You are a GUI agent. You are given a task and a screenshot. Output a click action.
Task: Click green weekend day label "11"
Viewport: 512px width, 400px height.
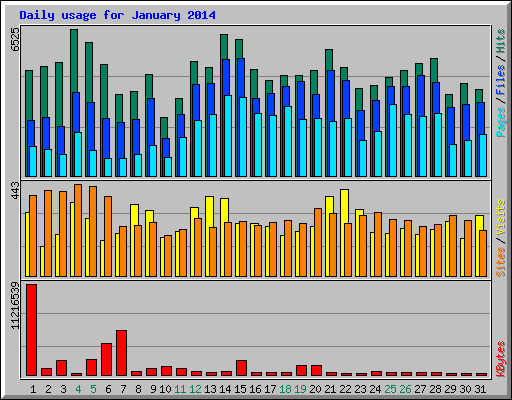tap(180, 389)
